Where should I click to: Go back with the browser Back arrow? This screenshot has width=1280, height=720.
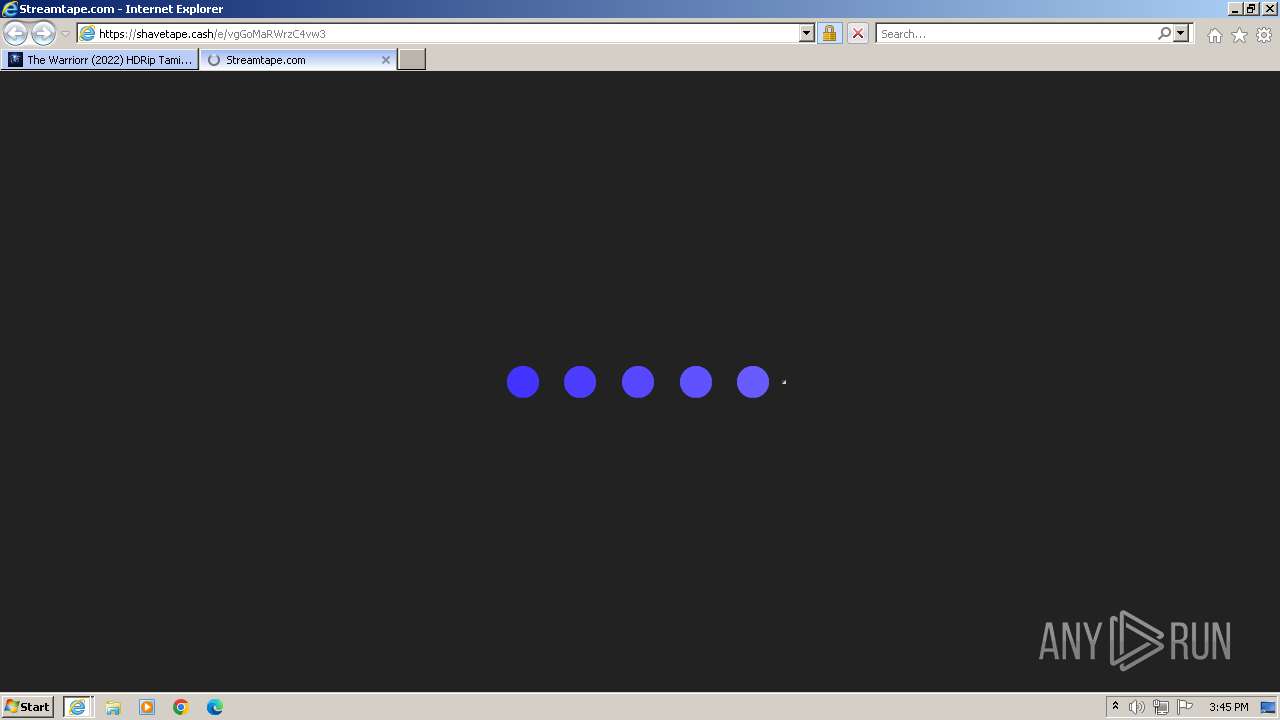tap(15, 33)
